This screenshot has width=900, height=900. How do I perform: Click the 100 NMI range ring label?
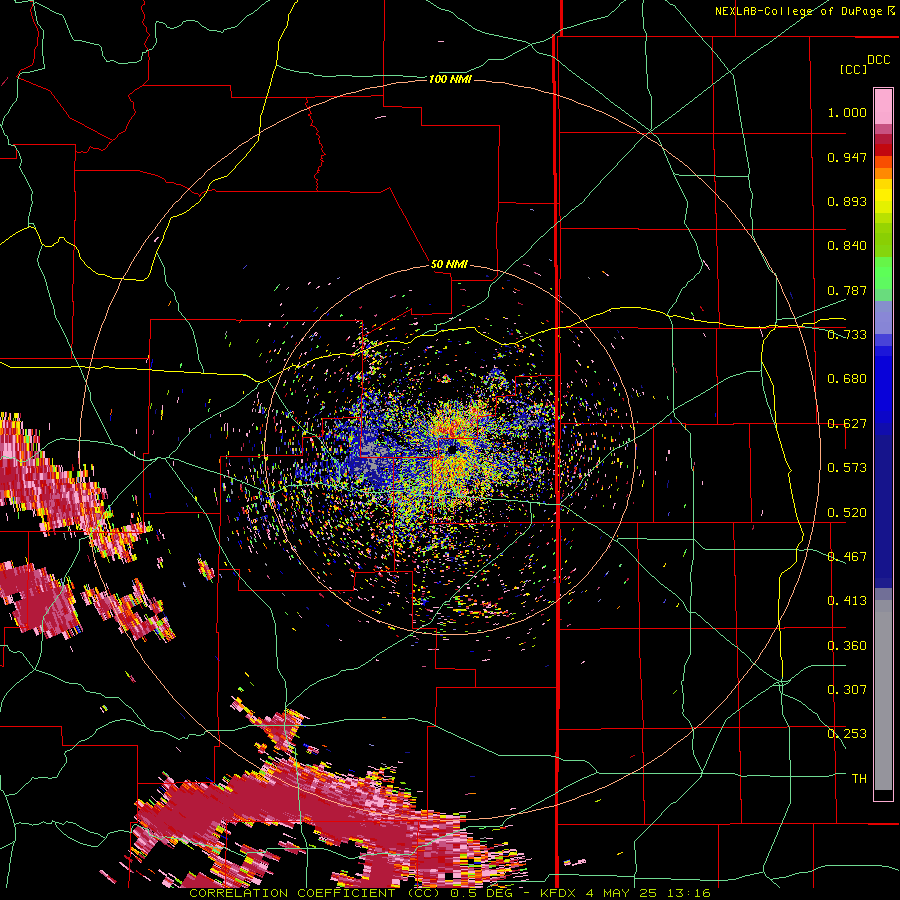pos(450,79)
